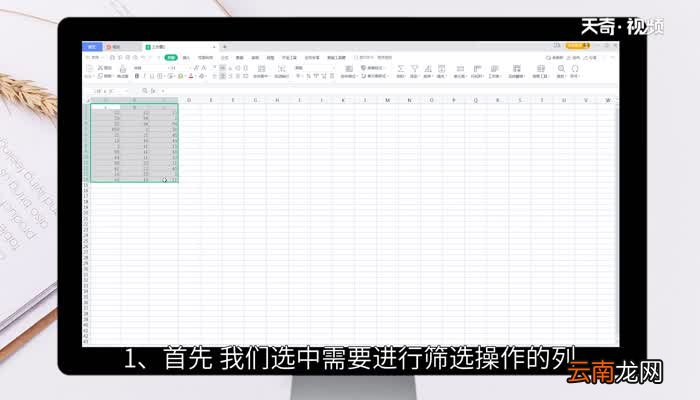This screenshot has height=400, width=700.
Task: Click the Worksheet icon in the ribbon
Action: coord(494,68)
